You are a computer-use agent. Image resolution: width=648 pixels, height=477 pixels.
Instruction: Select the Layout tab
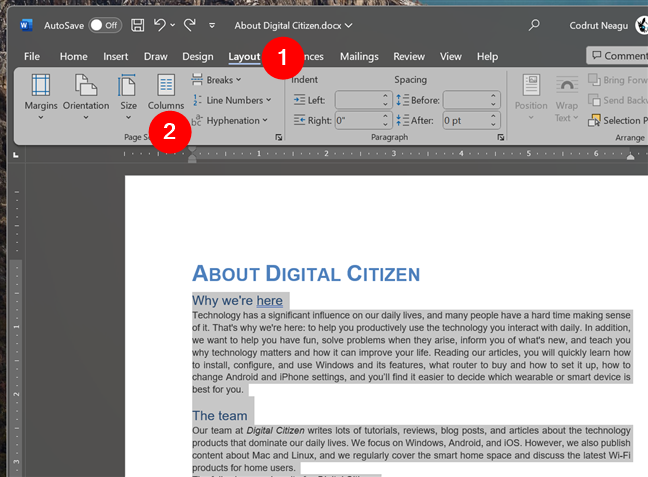click(244, 57)
